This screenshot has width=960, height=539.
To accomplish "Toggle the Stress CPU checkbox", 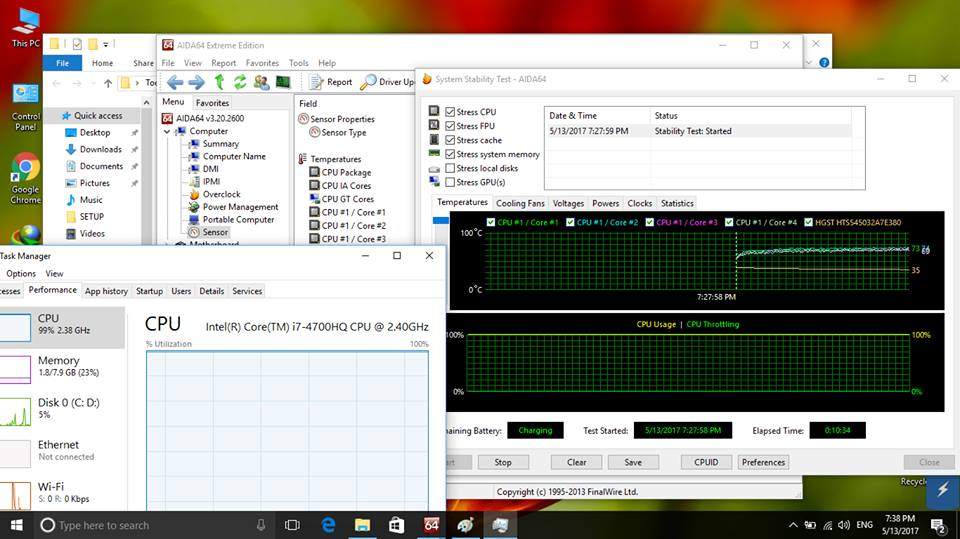I will 450,112.
